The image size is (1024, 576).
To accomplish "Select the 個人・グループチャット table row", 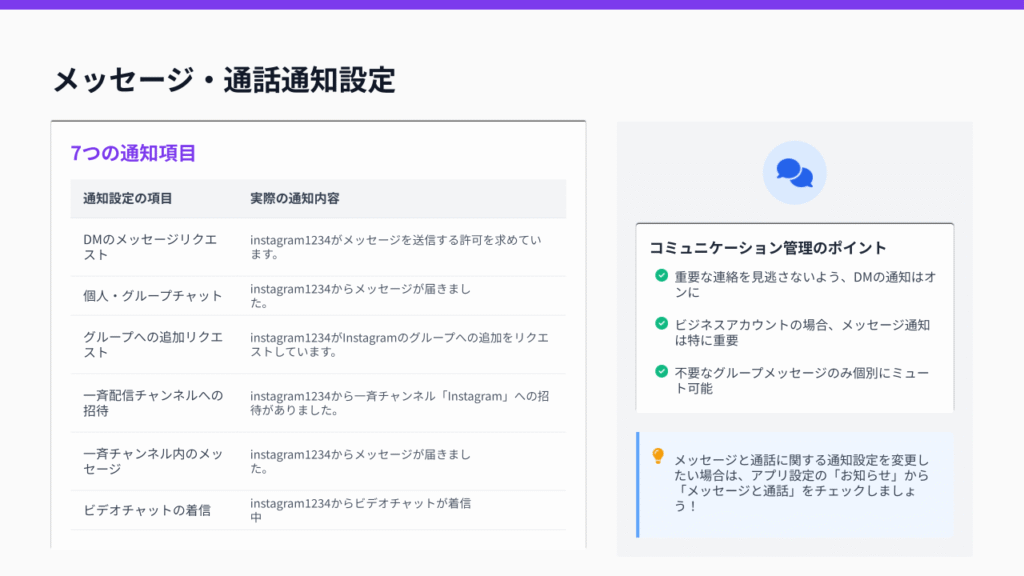I will (318, 296).
